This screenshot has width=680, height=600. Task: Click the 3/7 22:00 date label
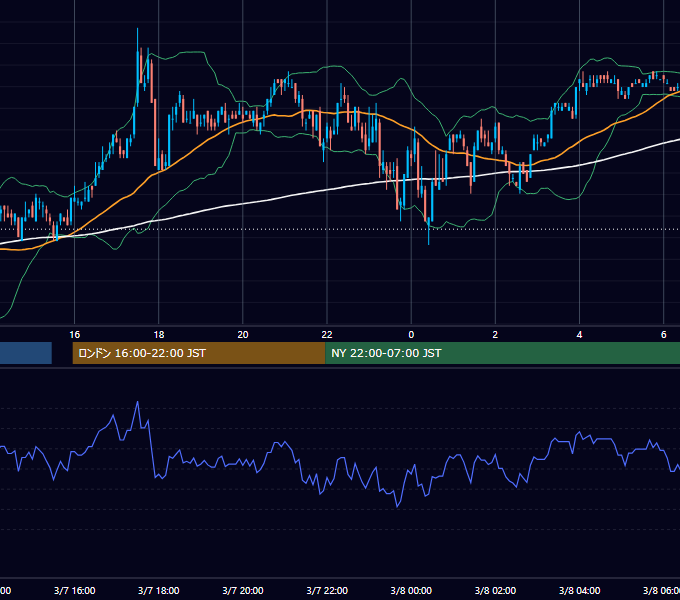click(327, 590)
